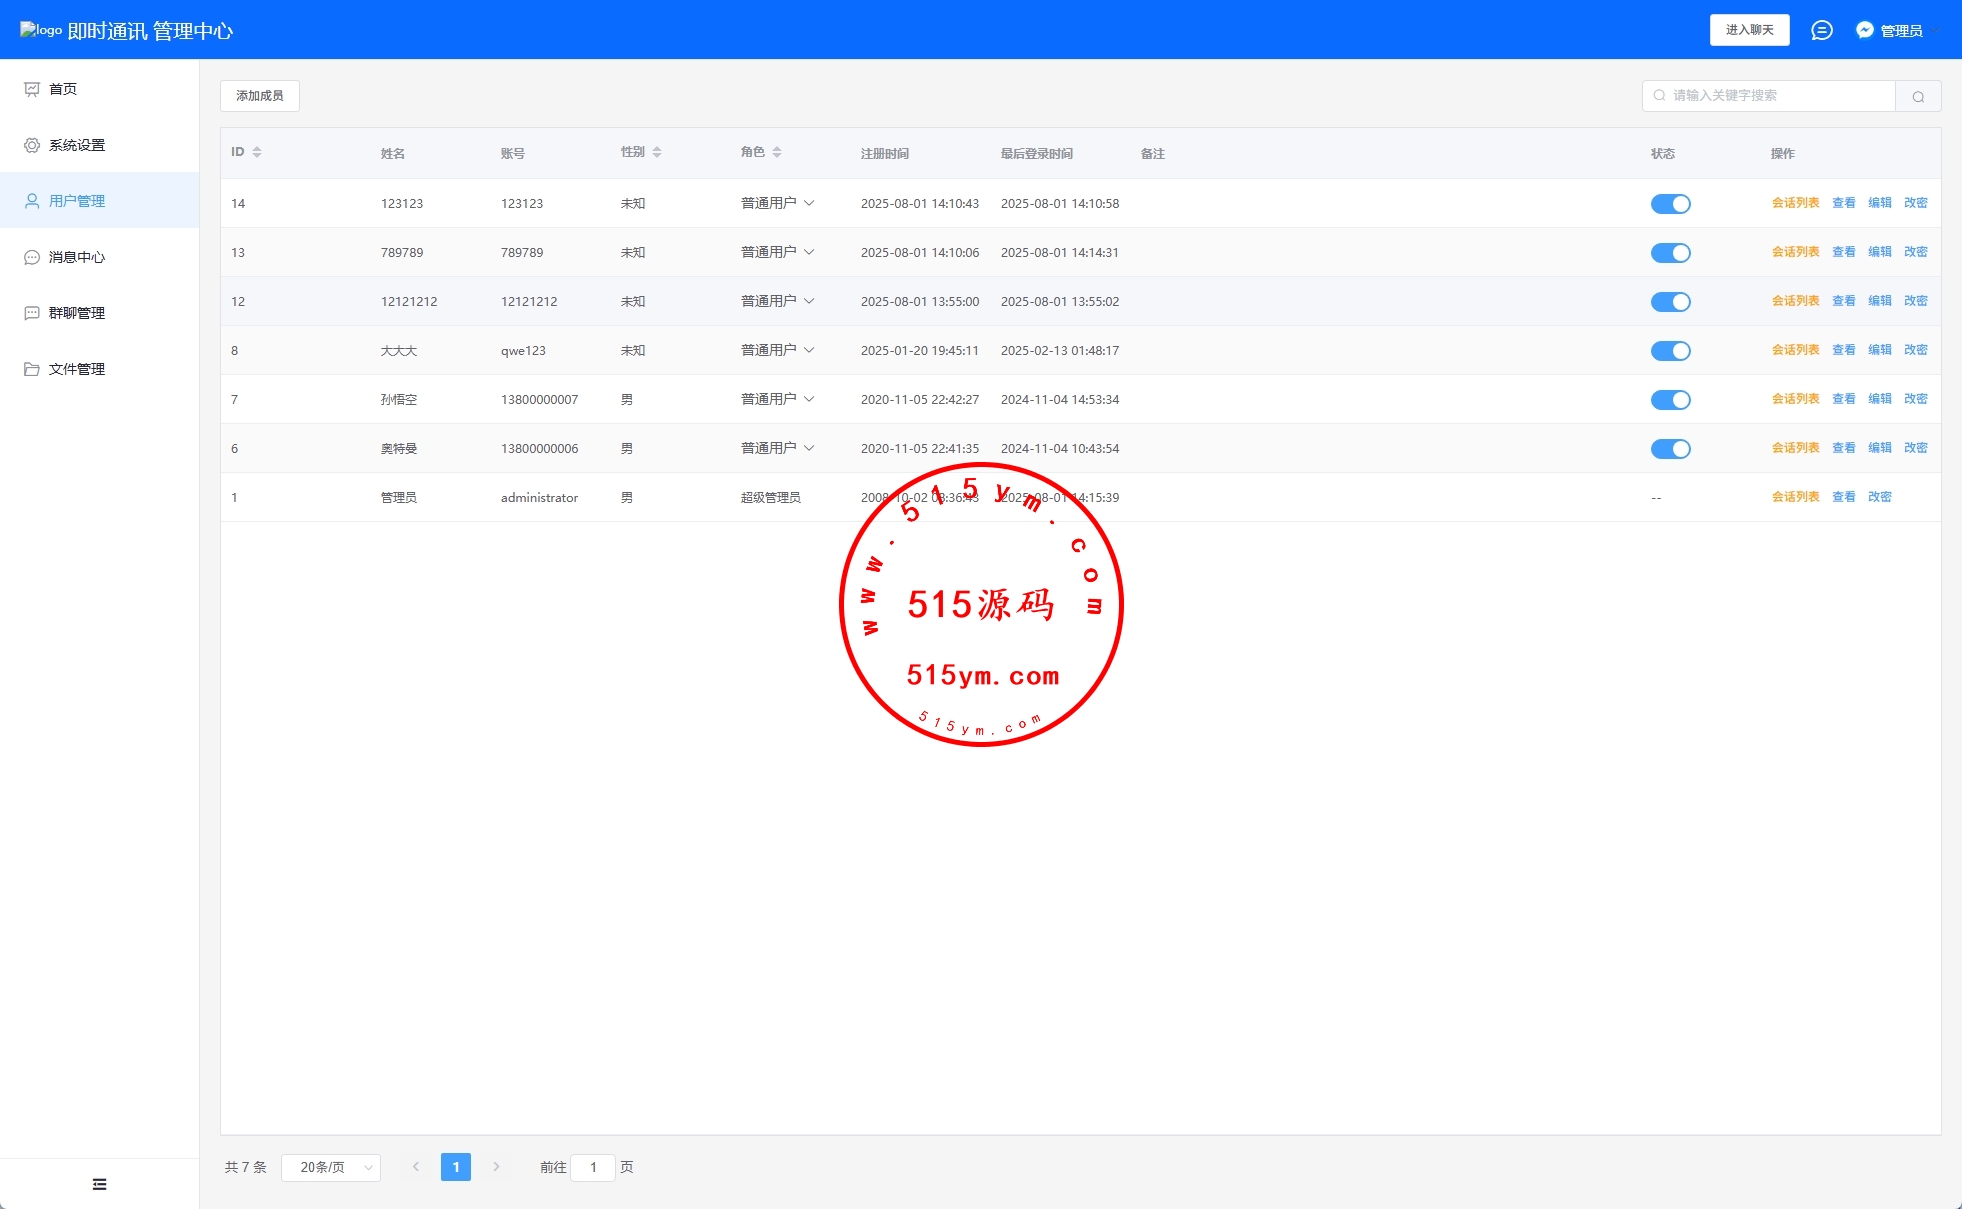Click the admin avatar icon in header
The width and height of the screenshot is (1962, 1209).
1865,30
